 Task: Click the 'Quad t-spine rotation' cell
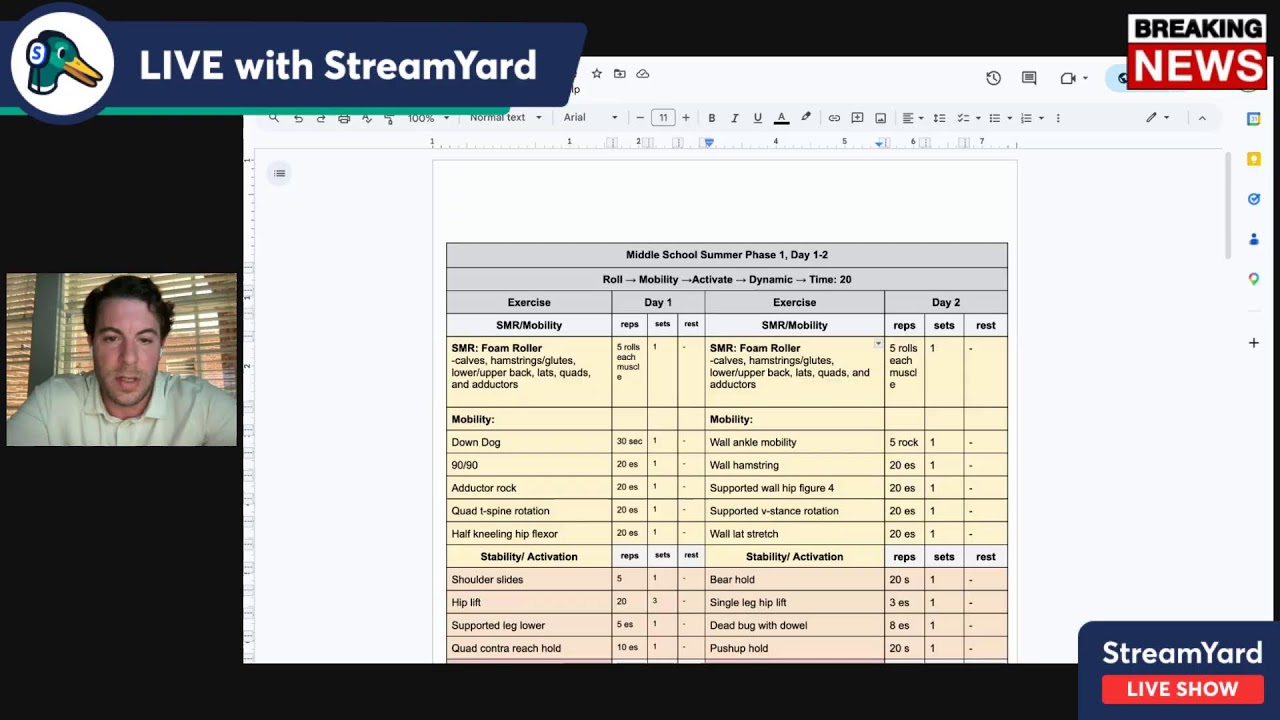529,511
